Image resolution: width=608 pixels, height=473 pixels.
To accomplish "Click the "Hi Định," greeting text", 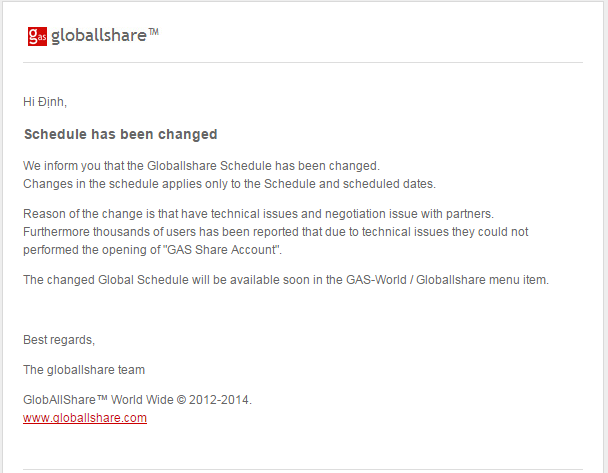I will point(45,101).
